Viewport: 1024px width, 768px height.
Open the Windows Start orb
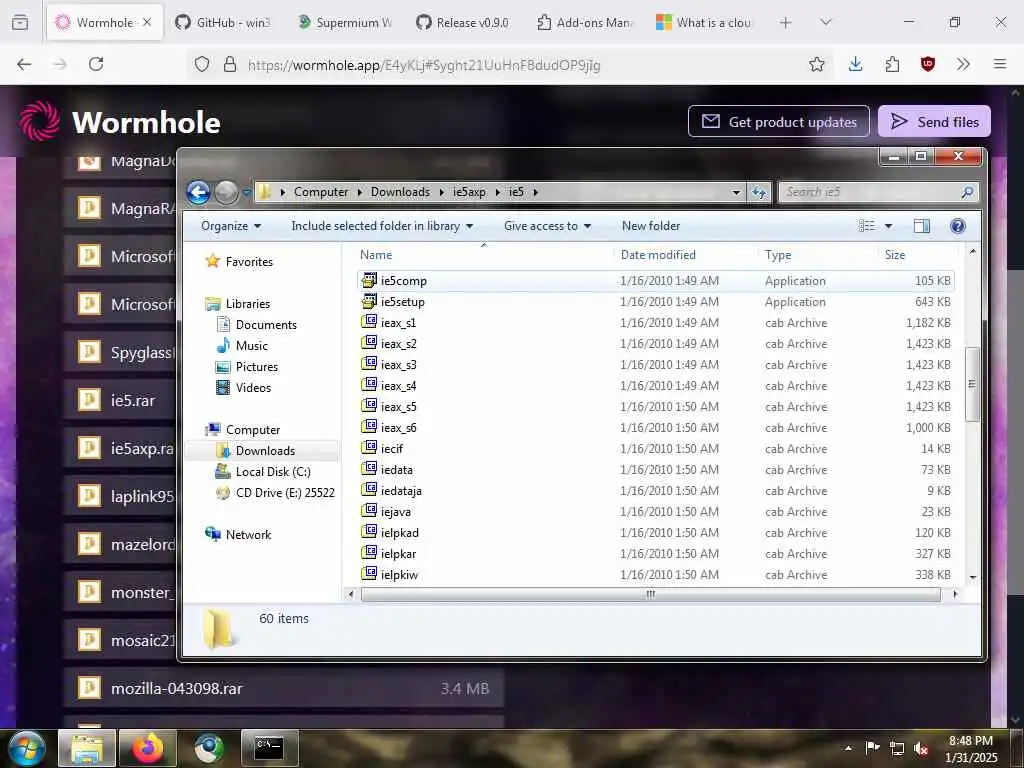[x=26, y=748]
